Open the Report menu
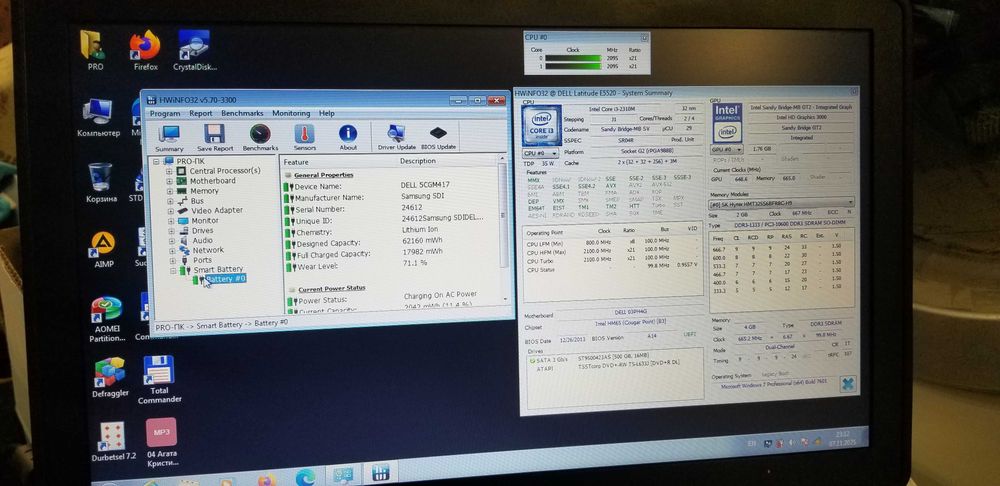The height and width of the screenshot is (486, 1000). point(200,114)
